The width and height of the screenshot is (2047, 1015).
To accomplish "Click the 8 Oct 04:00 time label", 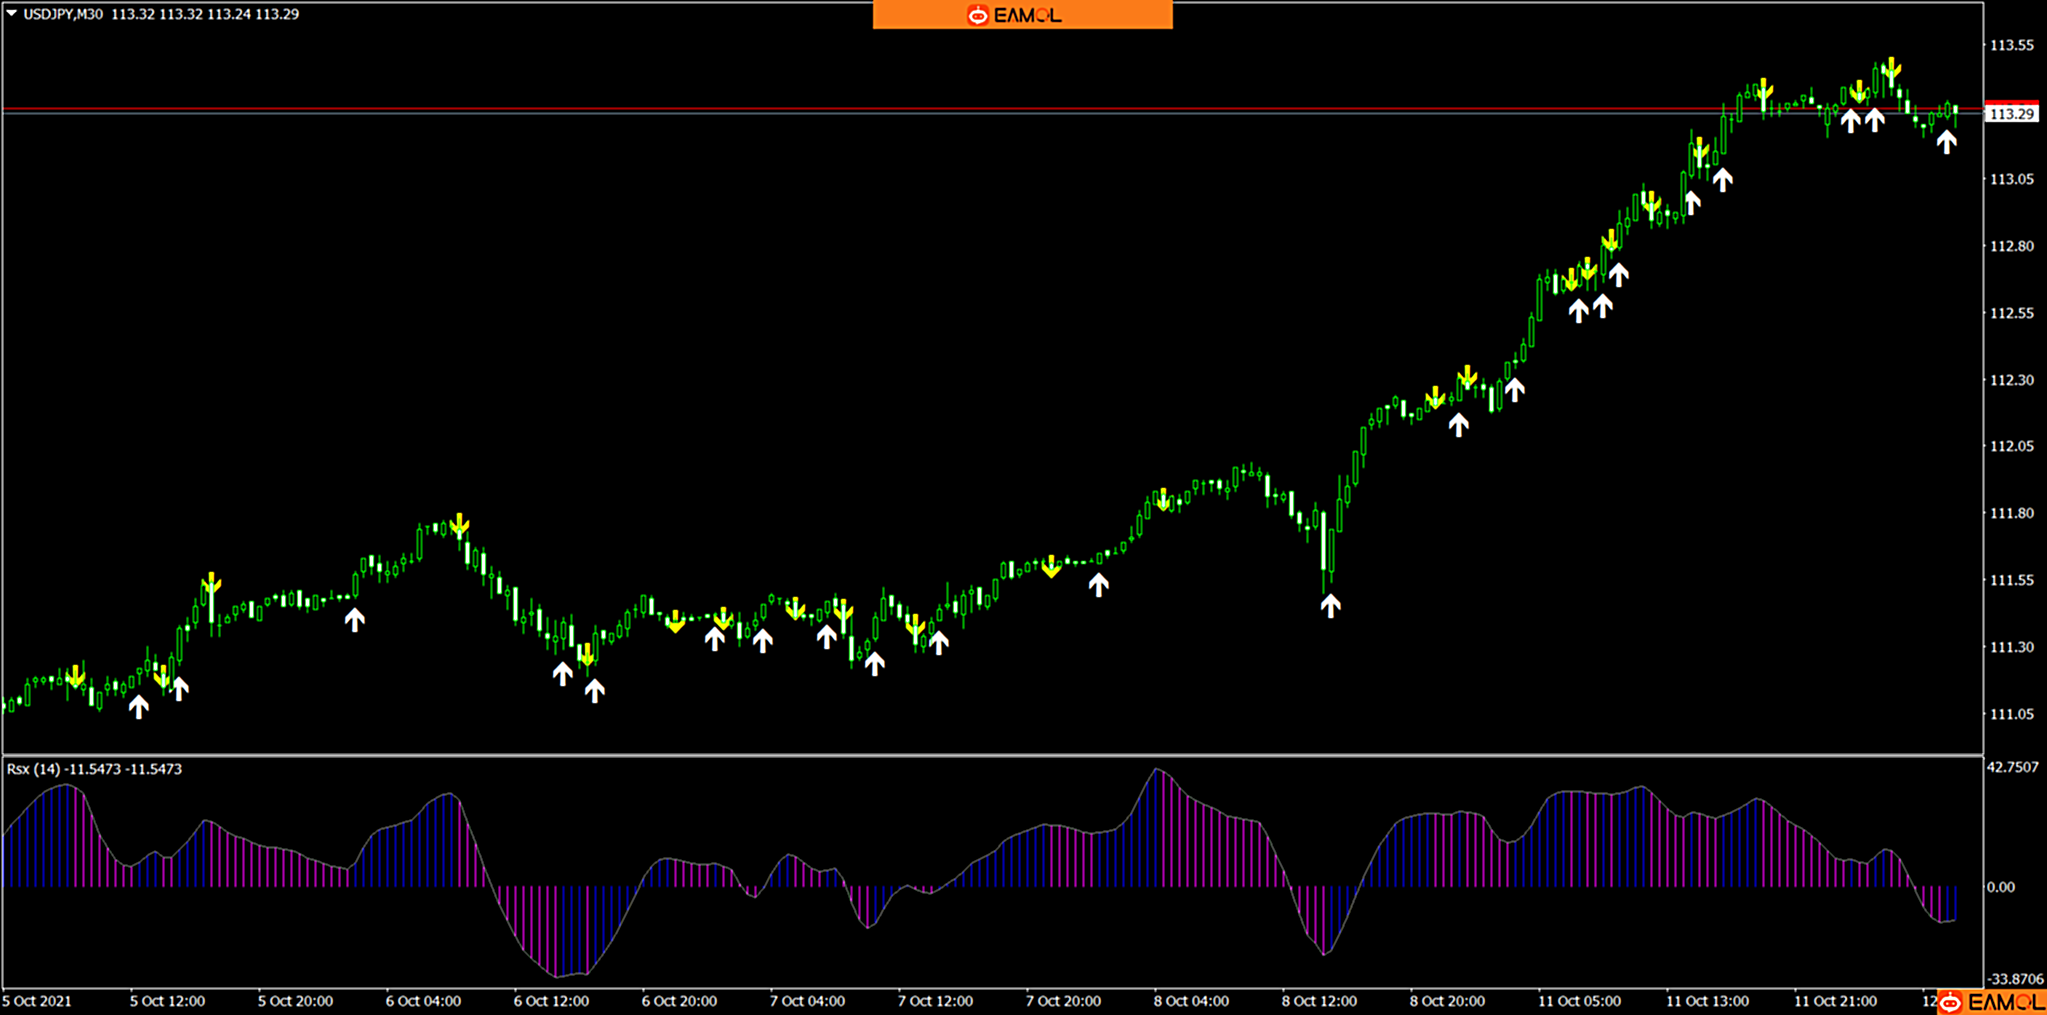I will 1191,1001.
